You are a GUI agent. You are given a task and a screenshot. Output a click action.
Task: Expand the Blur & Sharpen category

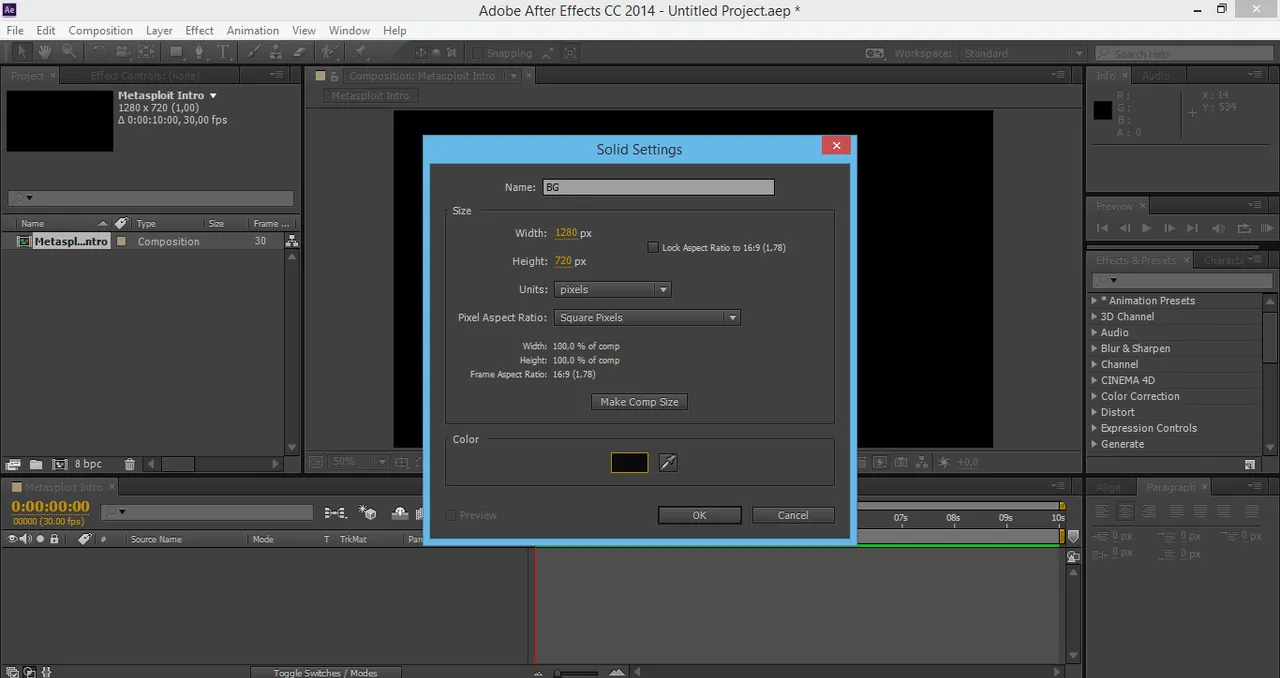(x=1094, y=348)
